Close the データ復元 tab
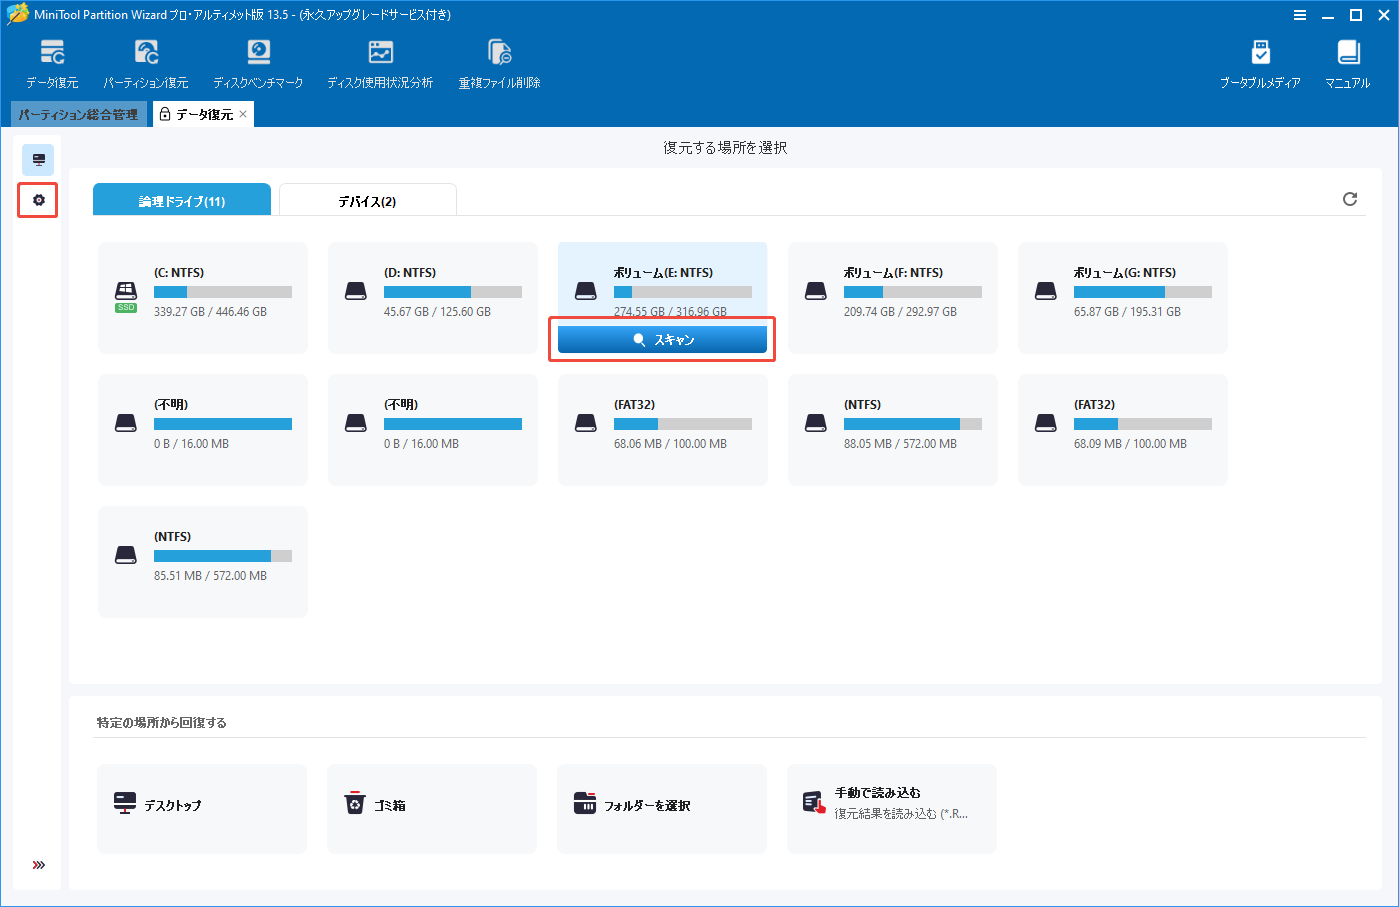Image resolution: width=1399 pixels, height=907 pixels. pyautogui.click(x=242, y=114)
